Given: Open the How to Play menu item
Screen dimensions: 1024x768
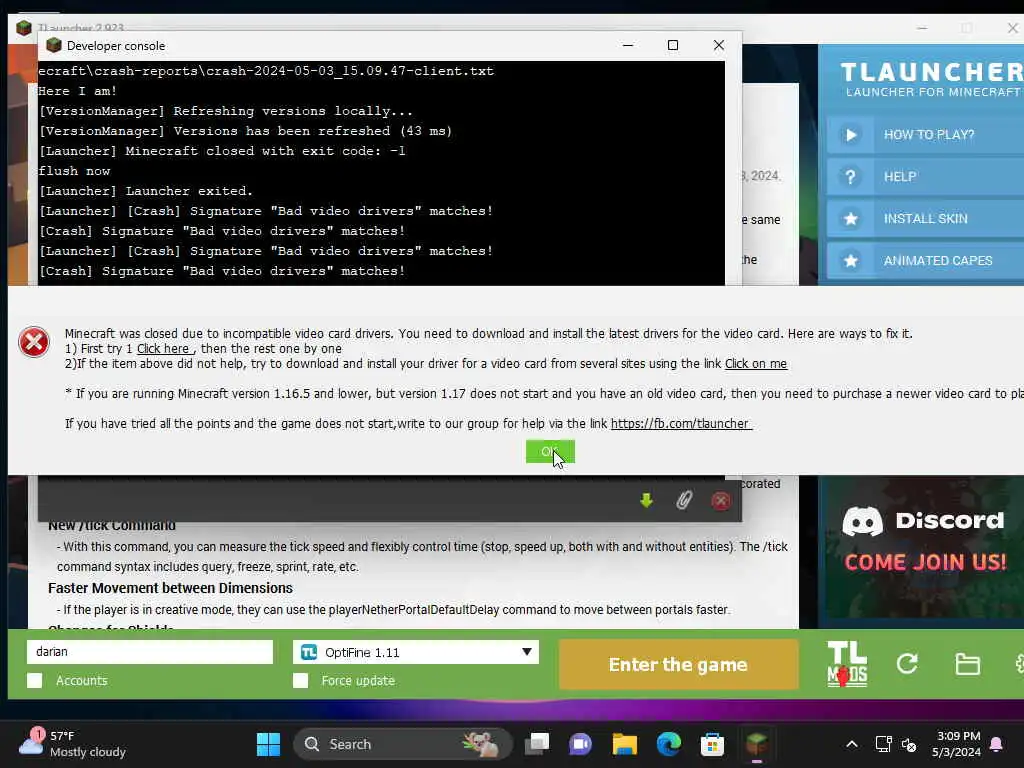Looking at the screenshot, I should (x=925, y=135).
